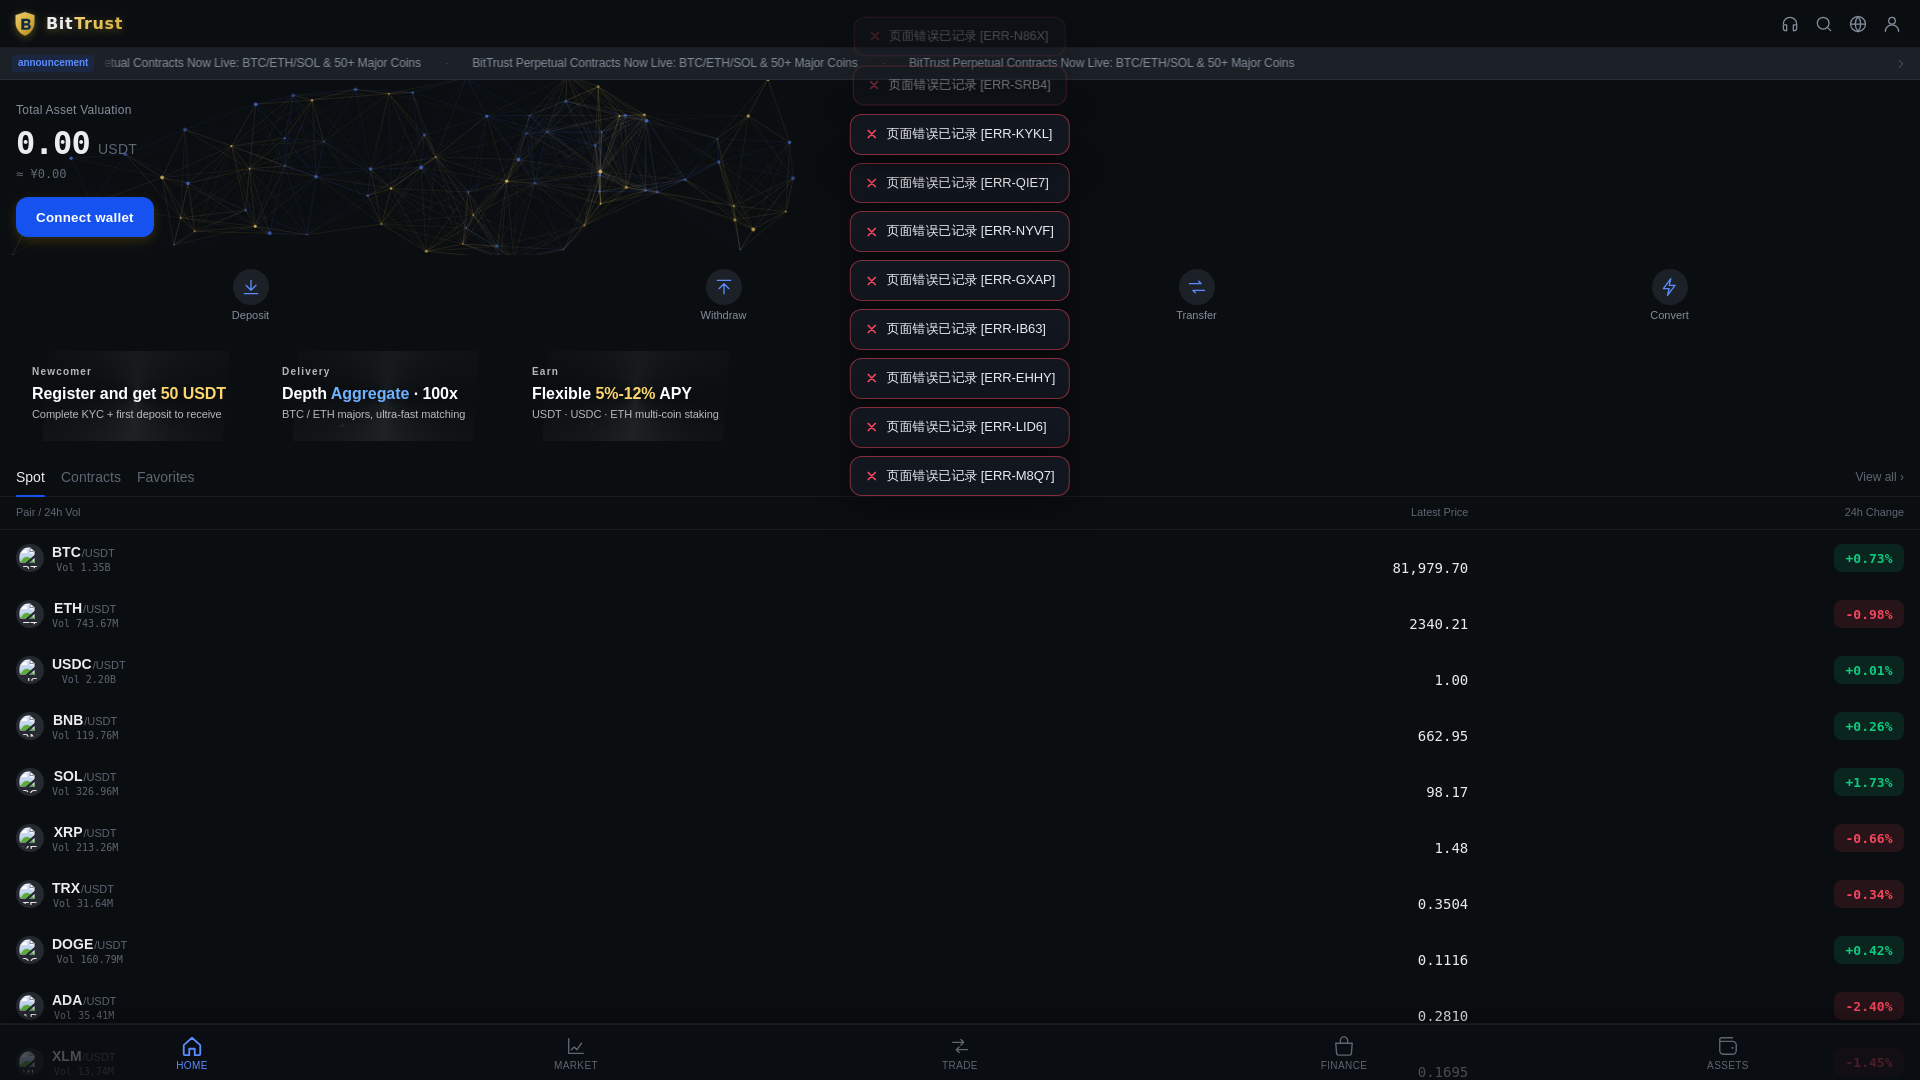Open the user profile icon
The width and height of the screenshot is (1920, 1080).
[x=1892, y=24]
